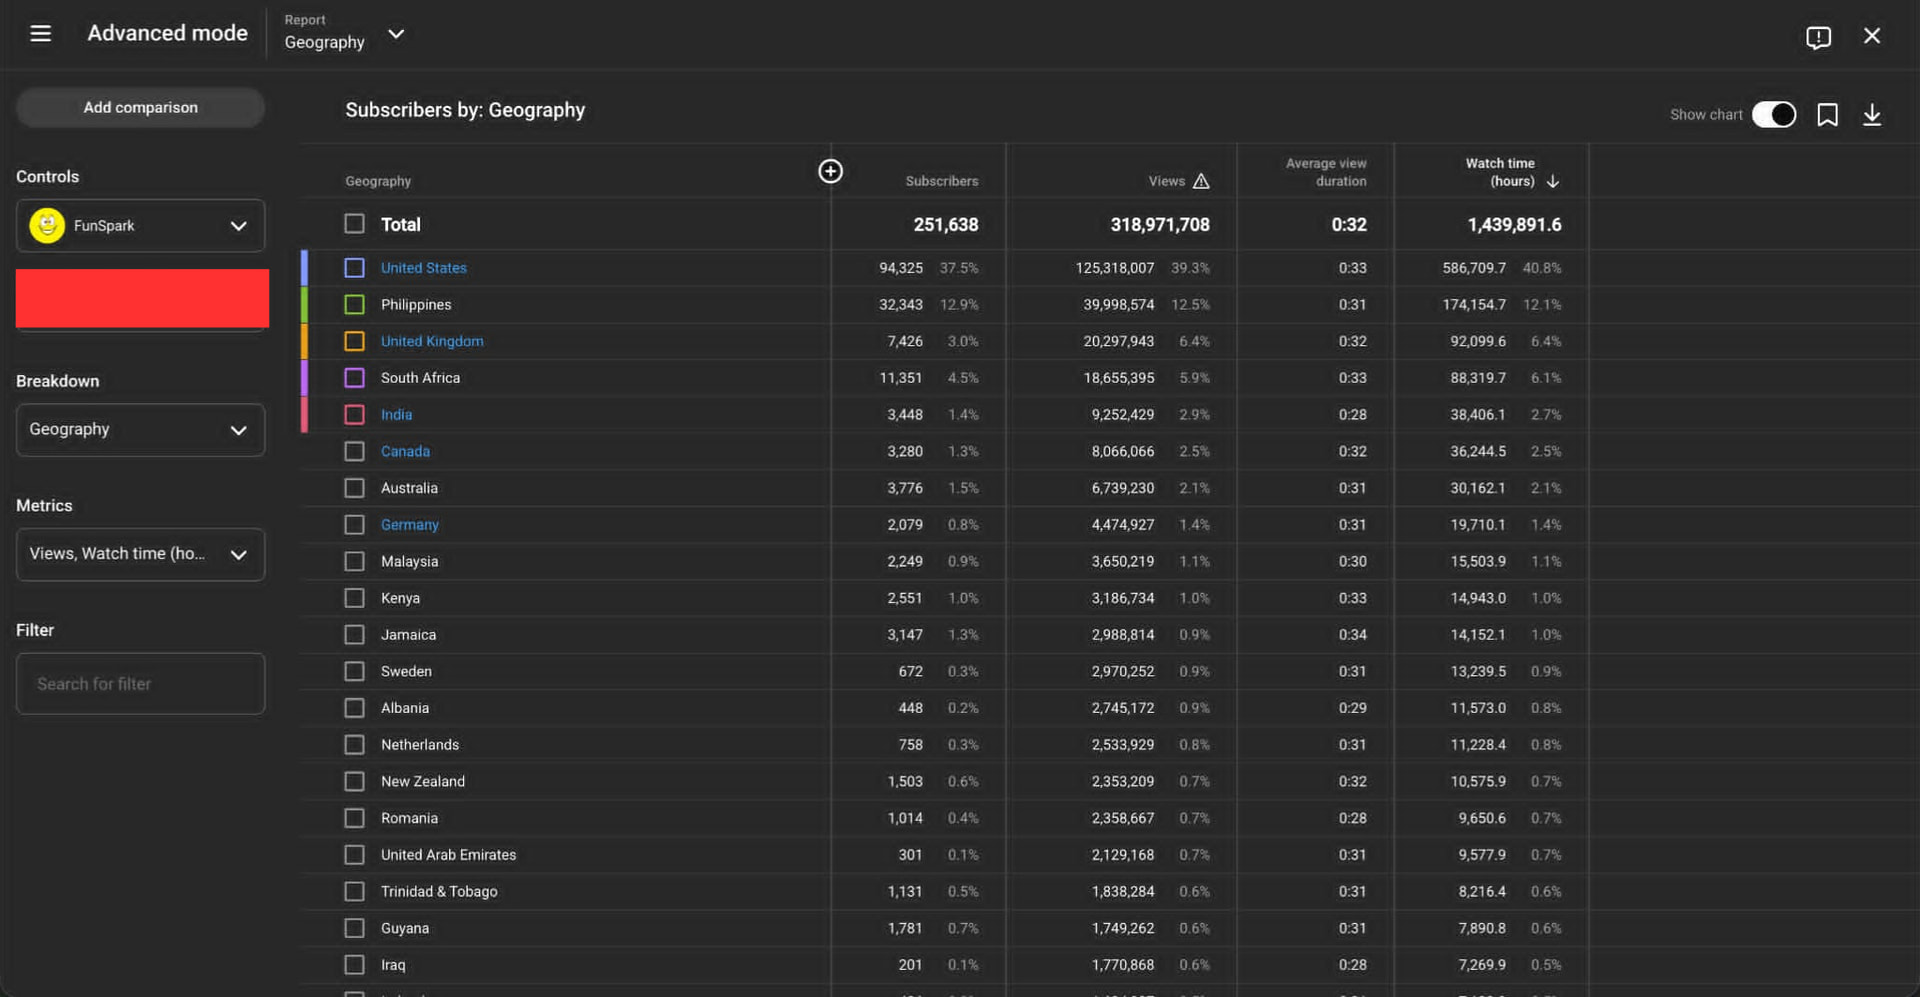Click the Views warning triangle icon
The width and height of the screenshot is (1920, 997).
pos(1201,181)
